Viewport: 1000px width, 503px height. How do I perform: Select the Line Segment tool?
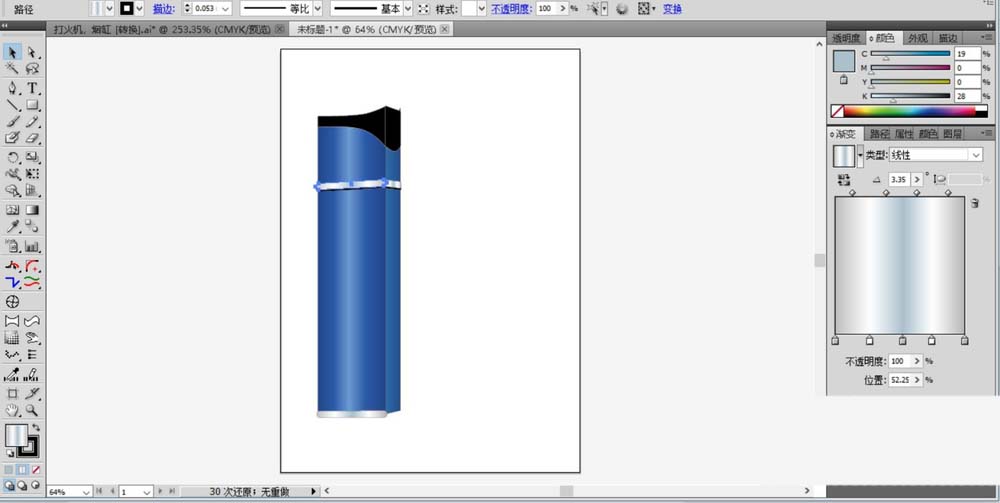pyautogui.click(x=12, y=105)
